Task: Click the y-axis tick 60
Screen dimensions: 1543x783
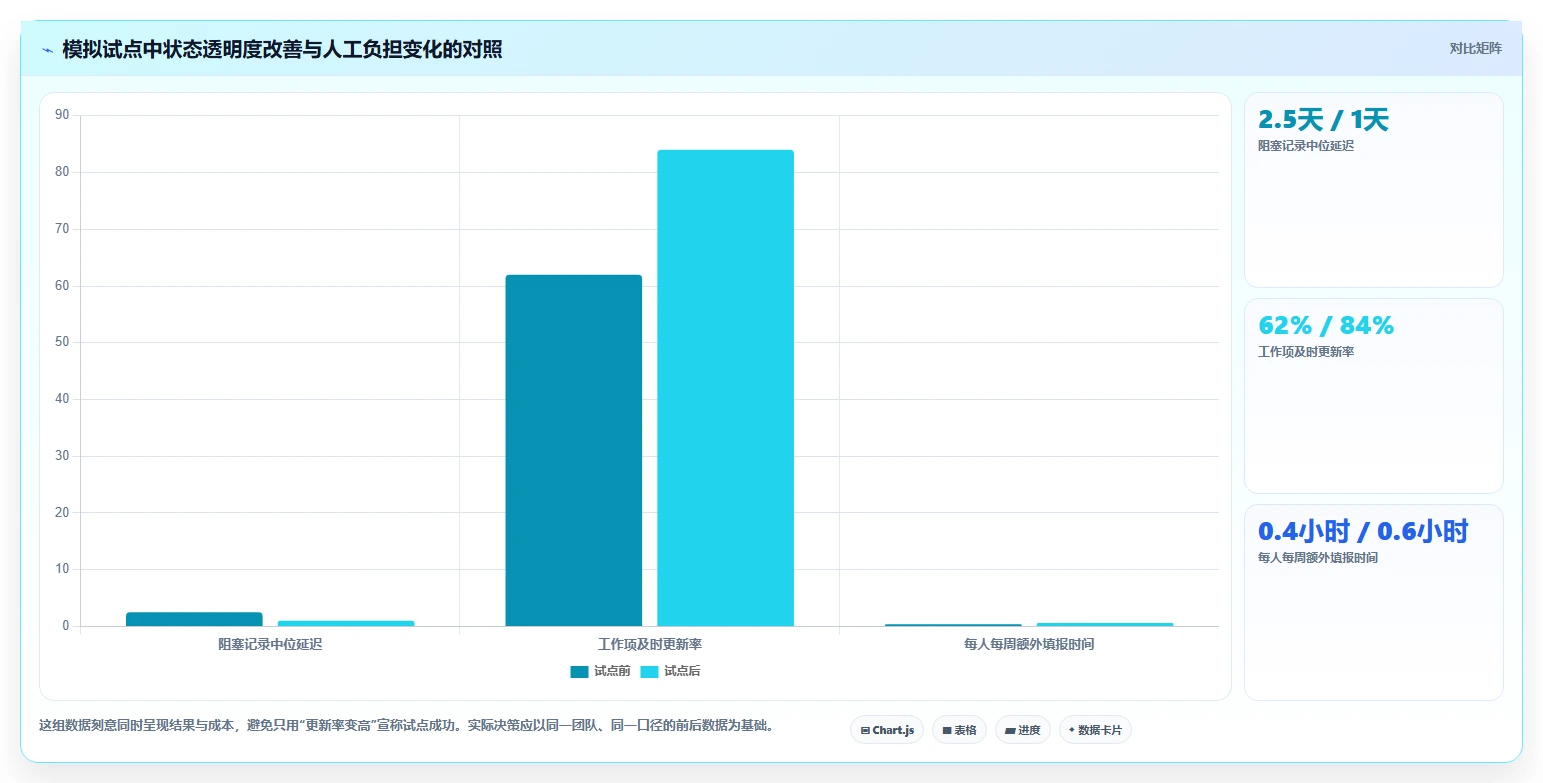Action: (x=62, y=286)
